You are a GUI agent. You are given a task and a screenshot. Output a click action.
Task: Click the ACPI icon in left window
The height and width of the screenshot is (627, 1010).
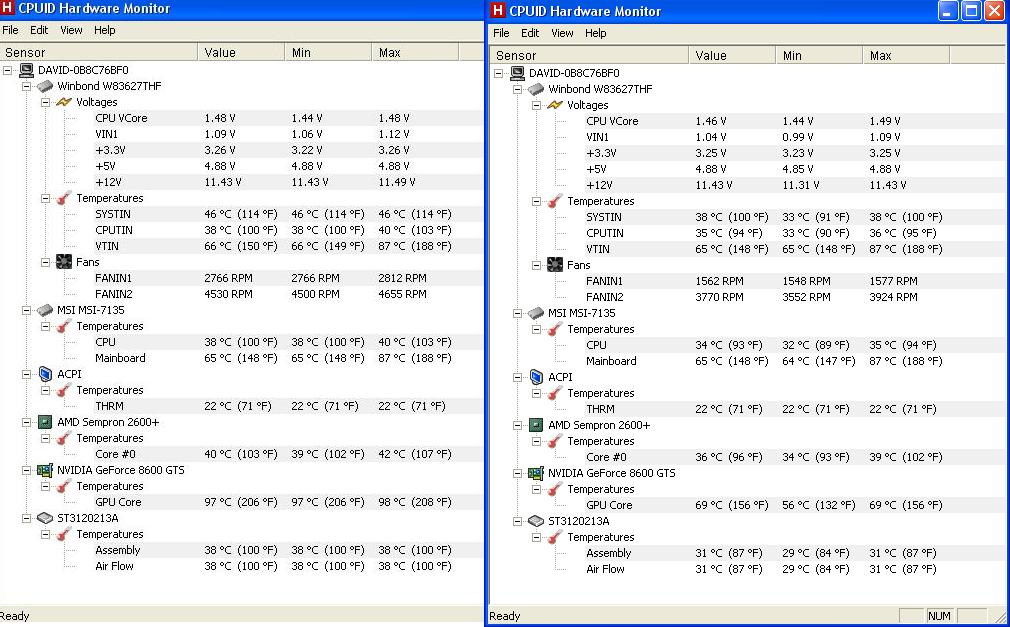click(45, 374)
